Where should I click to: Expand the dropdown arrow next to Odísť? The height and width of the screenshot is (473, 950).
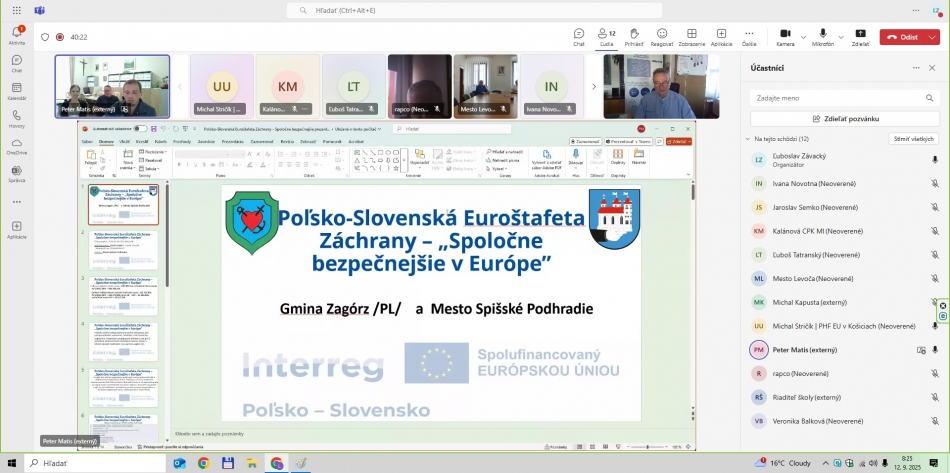pyautogui.click(x=932, y=37)
